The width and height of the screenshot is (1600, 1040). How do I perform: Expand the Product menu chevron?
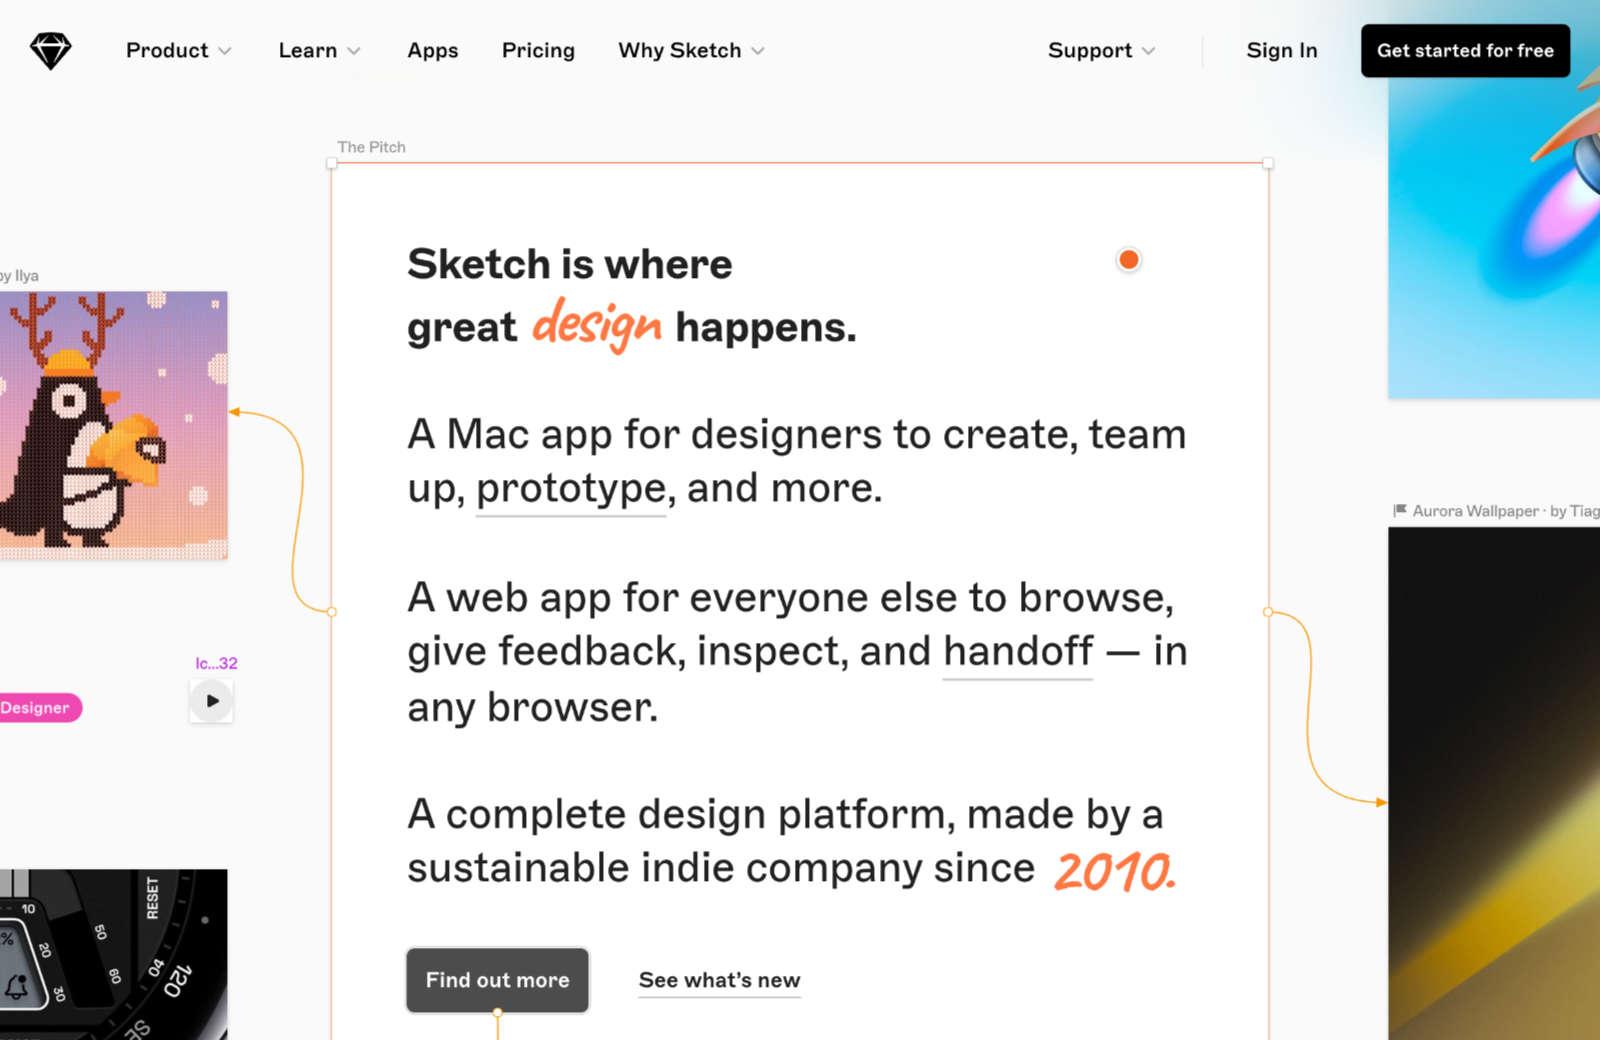(225, 51)
